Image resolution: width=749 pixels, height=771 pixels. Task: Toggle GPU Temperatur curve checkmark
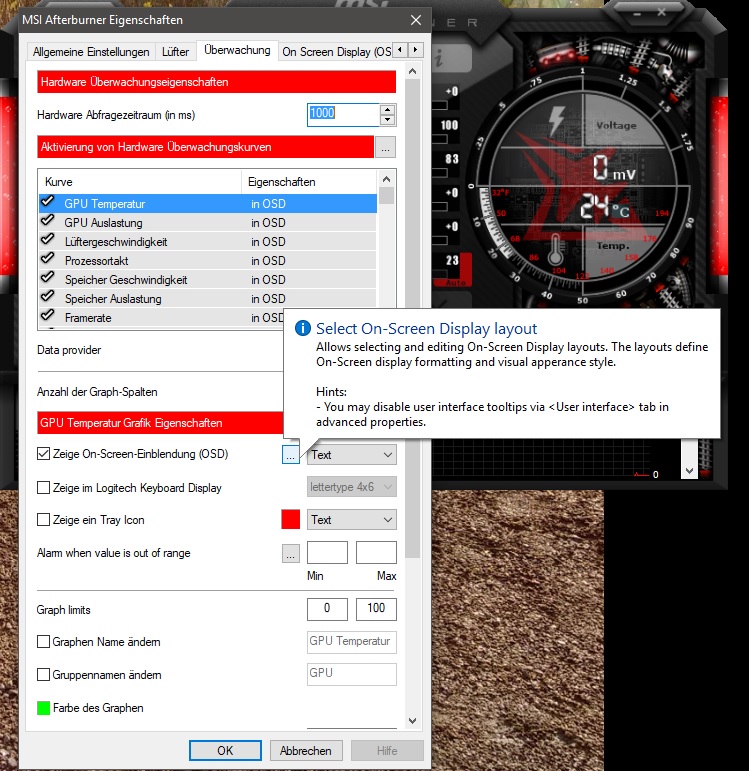48,202
